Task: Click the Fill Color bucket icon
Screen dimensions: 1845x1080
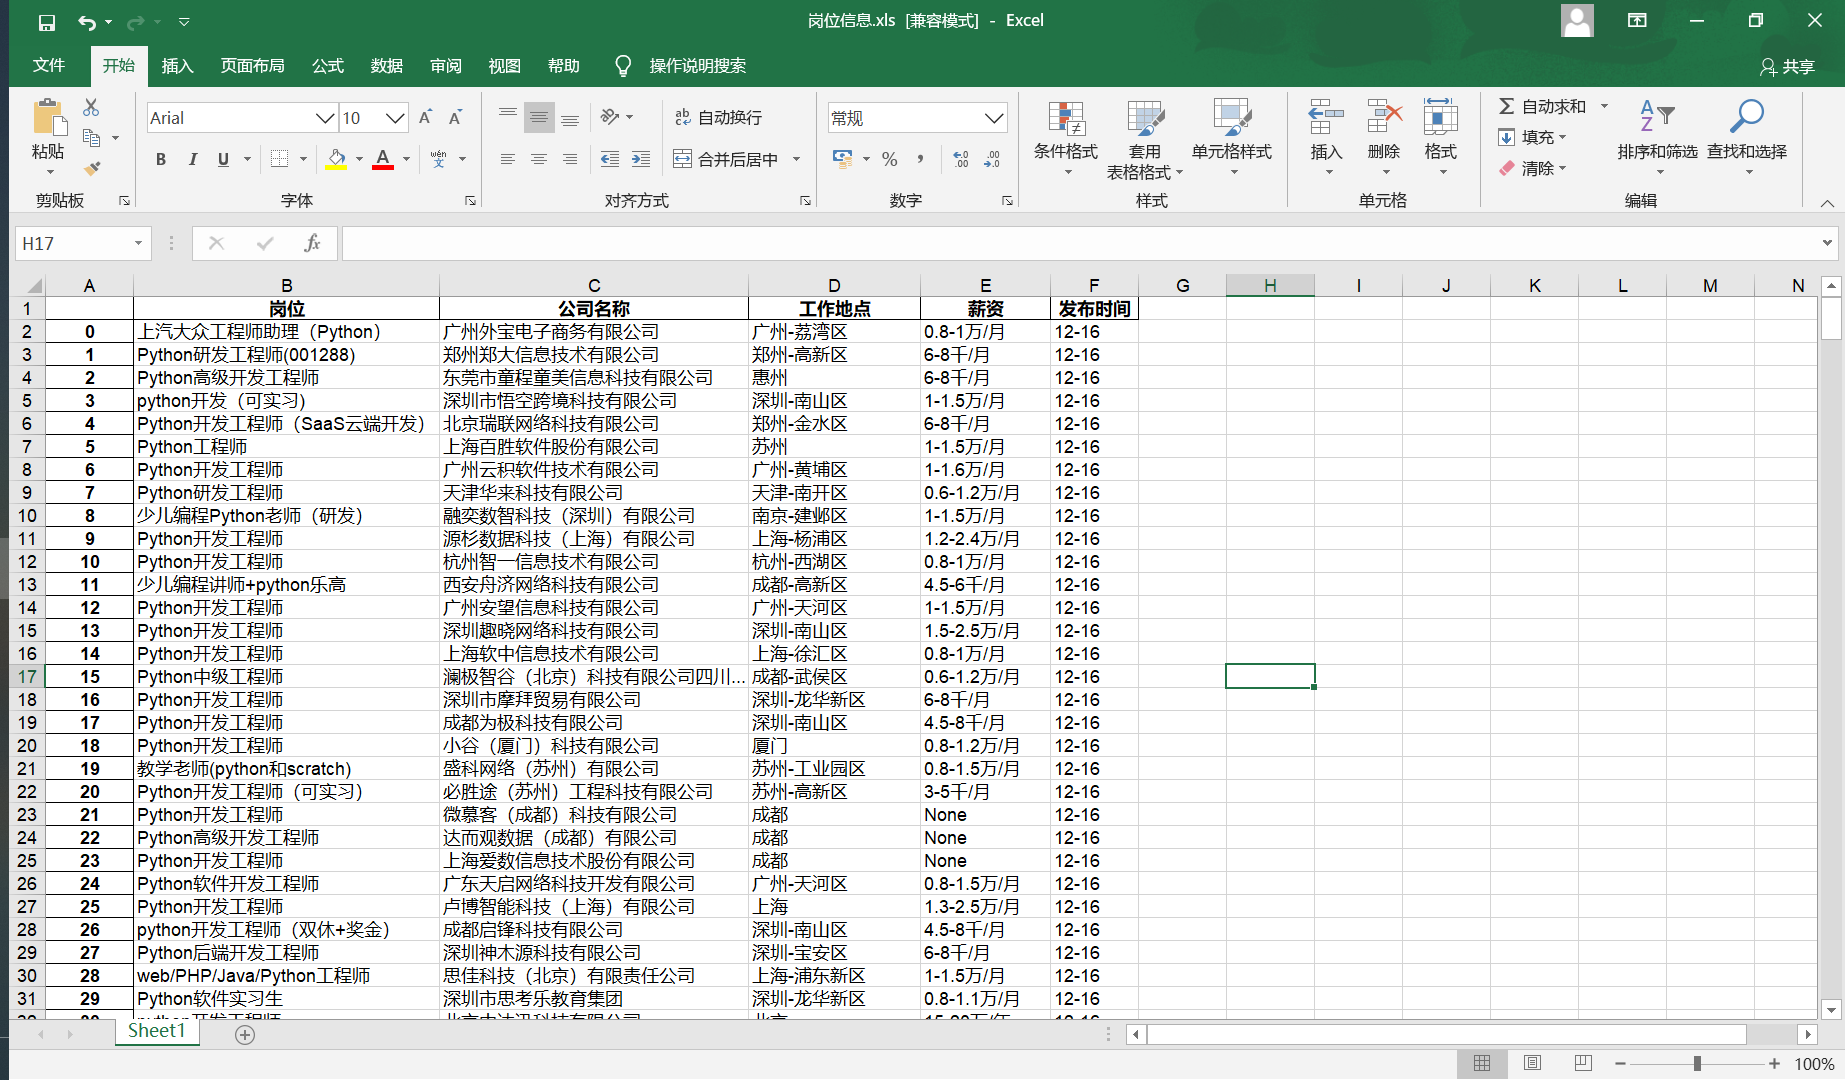Action: click(337, 159)
